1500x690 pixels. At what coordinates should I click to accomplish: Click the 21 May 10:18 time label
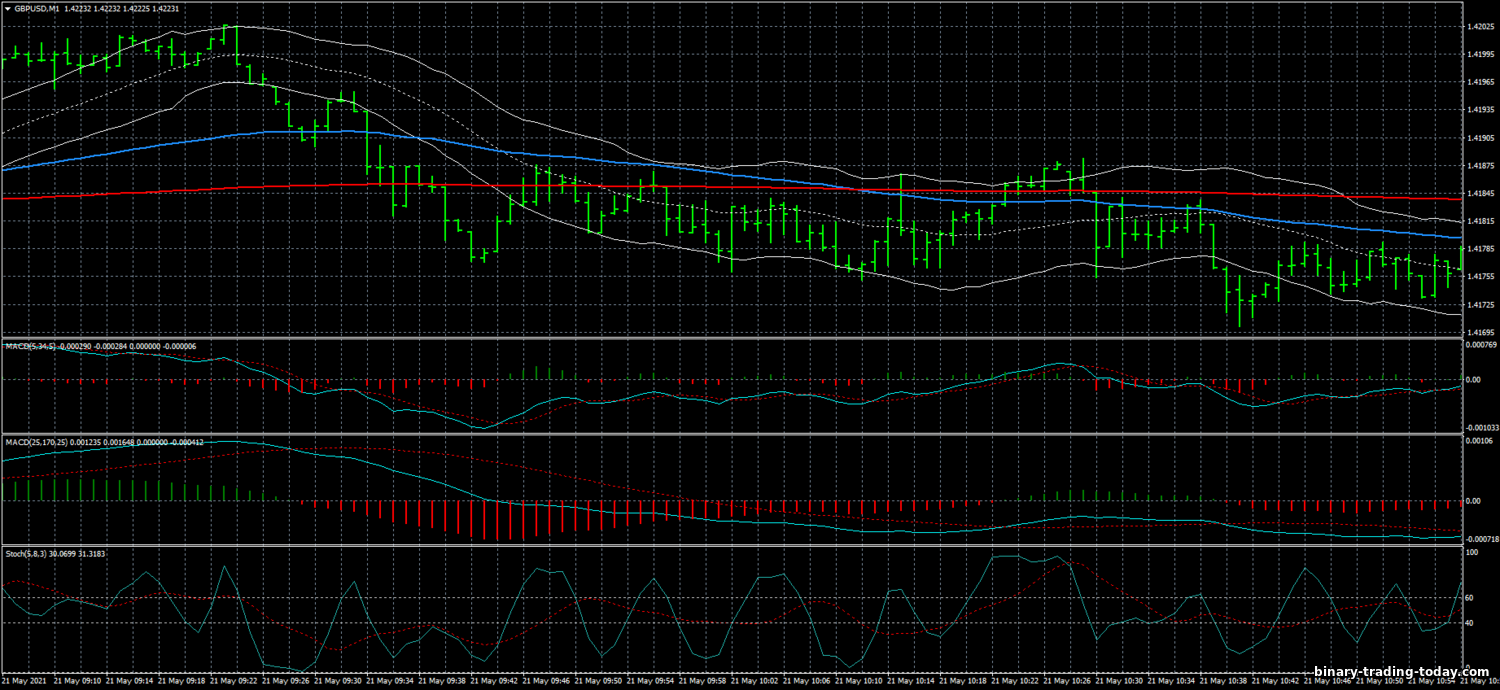(x=962, y=679)
